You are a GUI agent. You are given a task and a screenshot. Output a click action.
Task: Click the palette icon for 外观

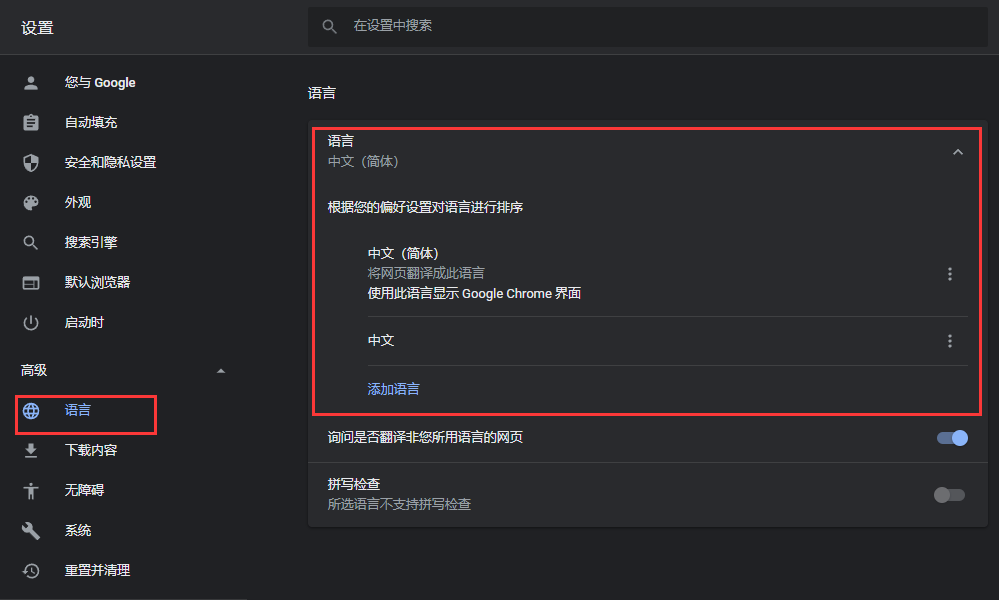pyautogui.click(x=31, y=203)
